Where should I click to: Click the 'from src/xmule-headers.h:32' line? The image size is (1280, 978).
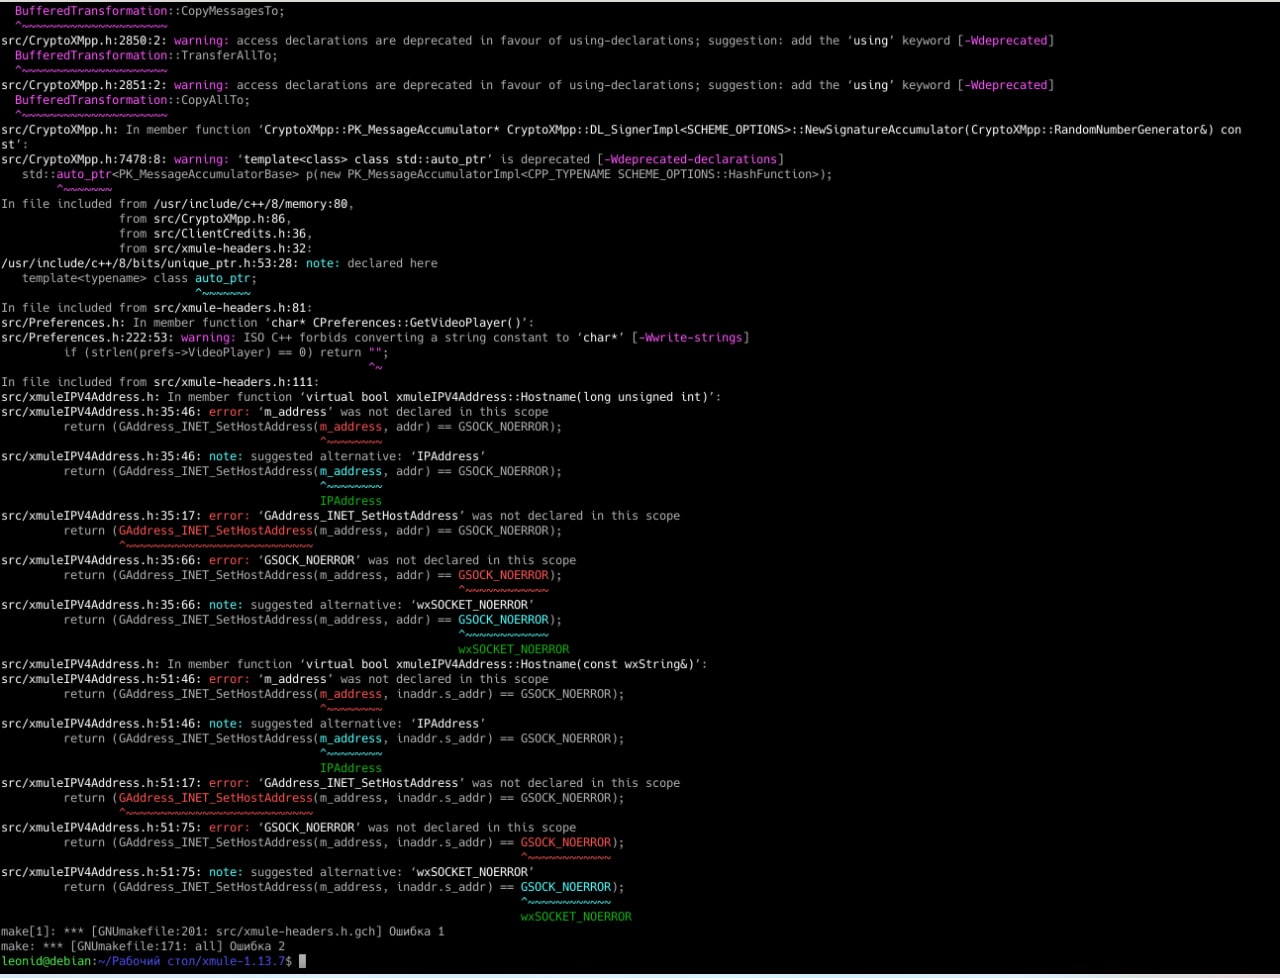pos(215,249)
